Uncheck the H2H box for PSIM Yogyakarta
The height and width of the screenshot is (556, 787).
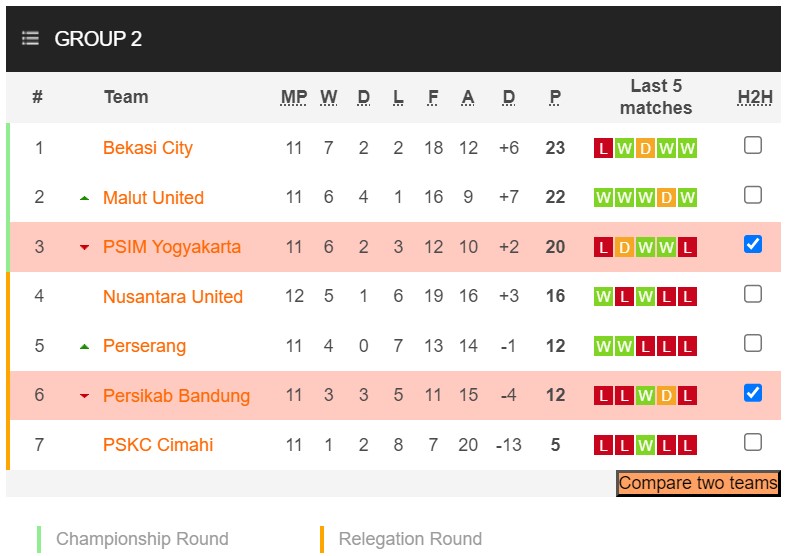pyautogui.click(x=753, y=244)
